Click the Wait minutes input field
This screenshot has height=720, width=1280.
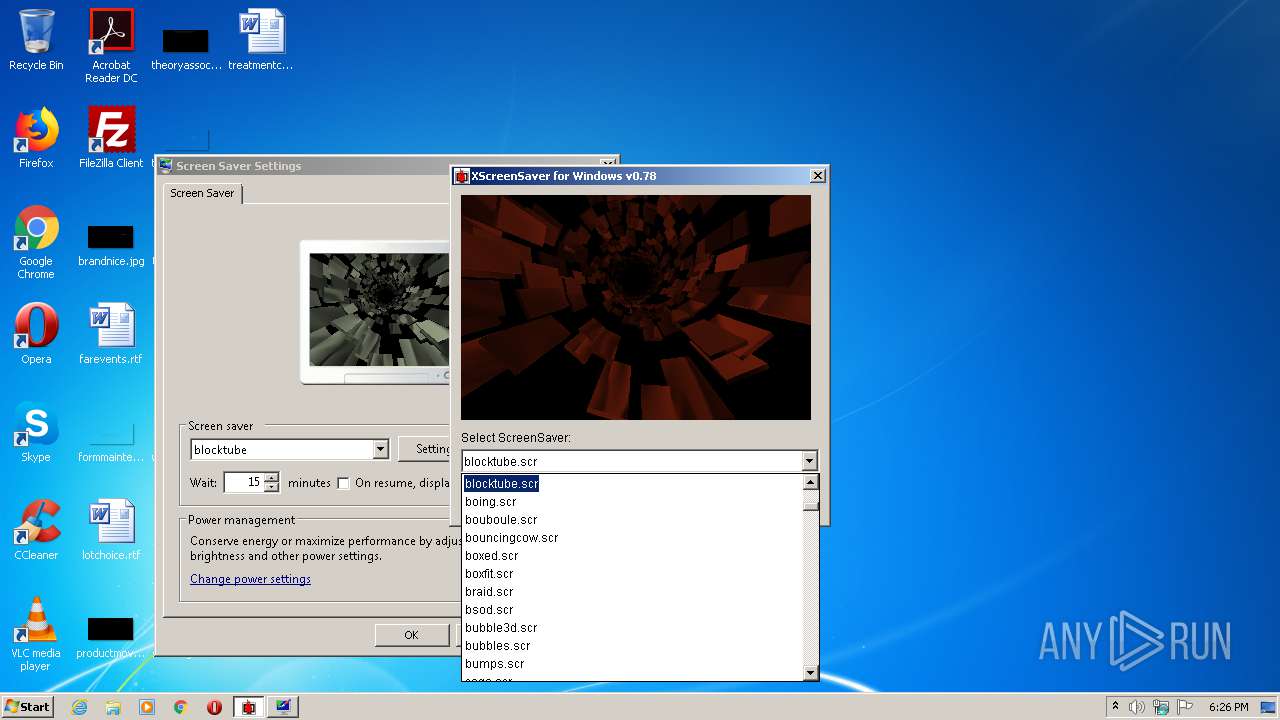point(244,482)
